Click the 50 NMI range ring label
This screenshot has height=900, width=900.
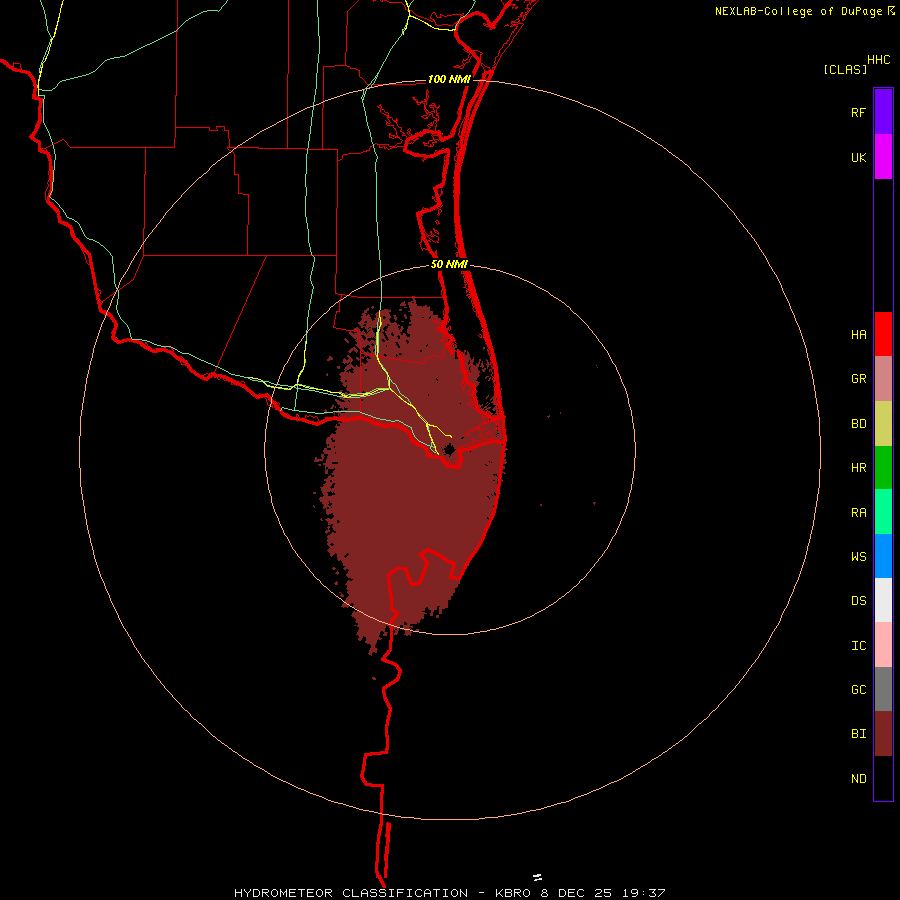click(x=449, y=264)
